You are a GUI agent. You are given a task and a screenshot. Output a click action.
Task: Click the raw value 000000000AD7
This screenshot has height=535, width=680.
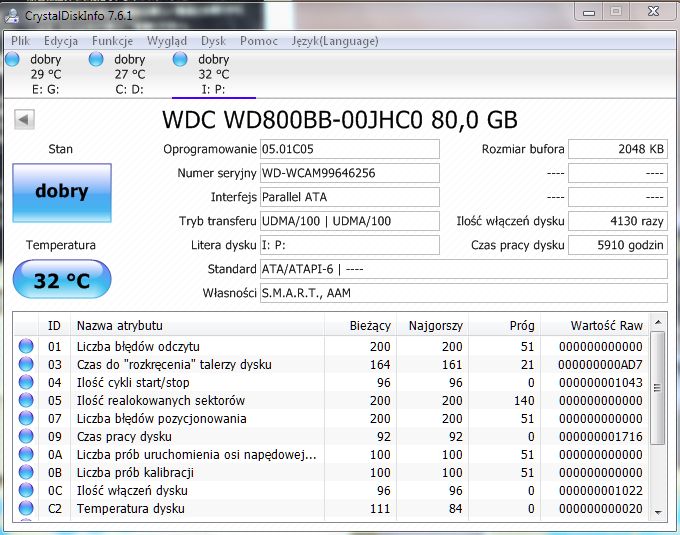[600, 365]
